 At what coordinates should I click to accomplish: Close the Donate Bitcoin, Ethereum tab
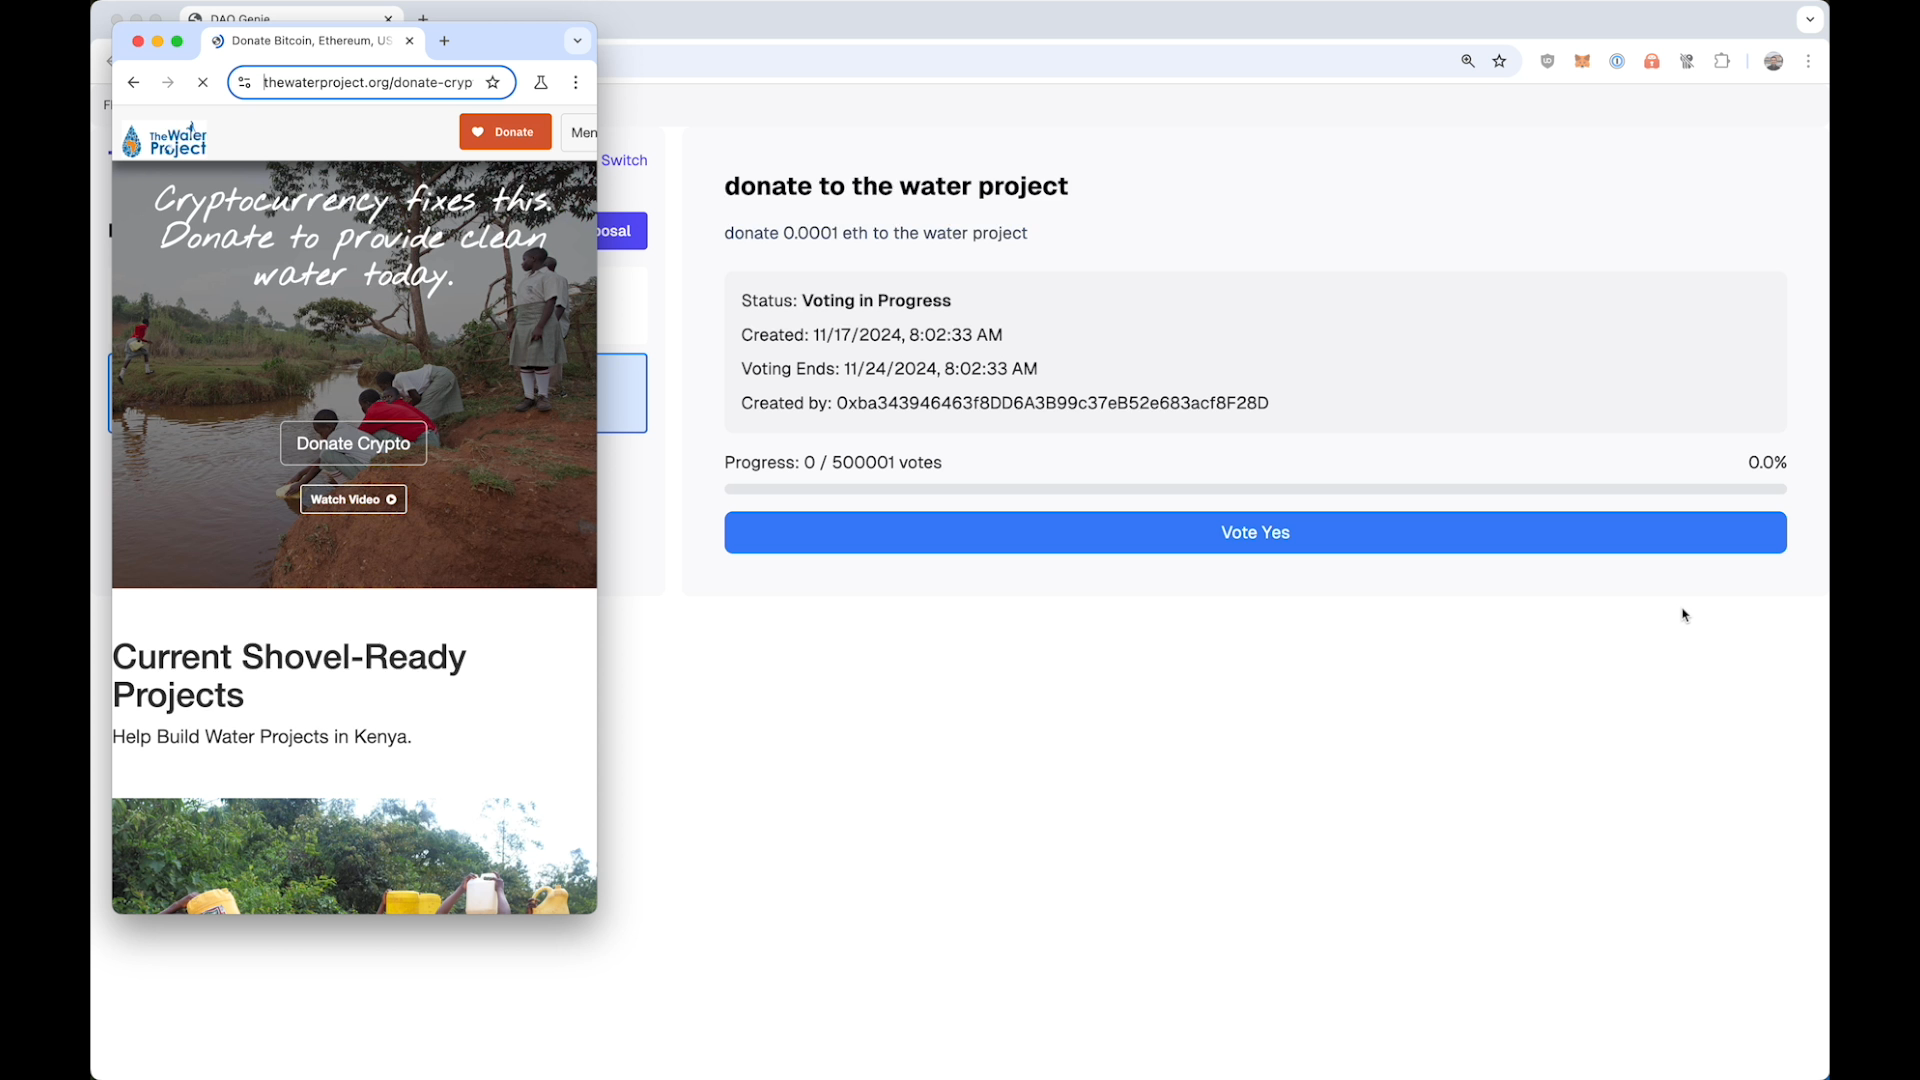(x=409, y=41)
